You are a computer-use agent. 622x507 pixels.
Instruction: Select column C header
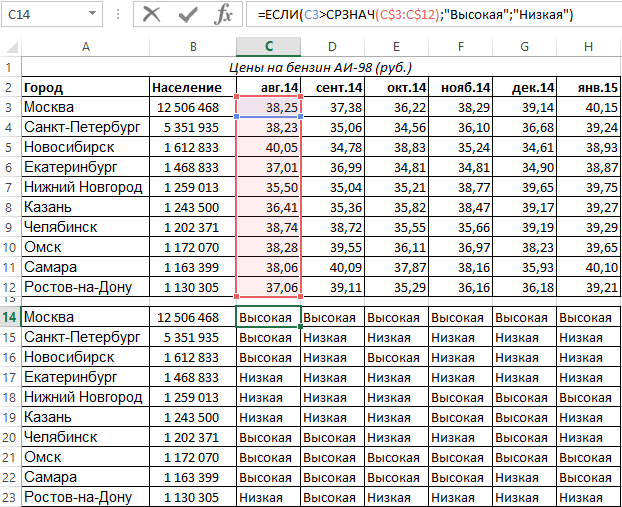(x=268, y=46)
